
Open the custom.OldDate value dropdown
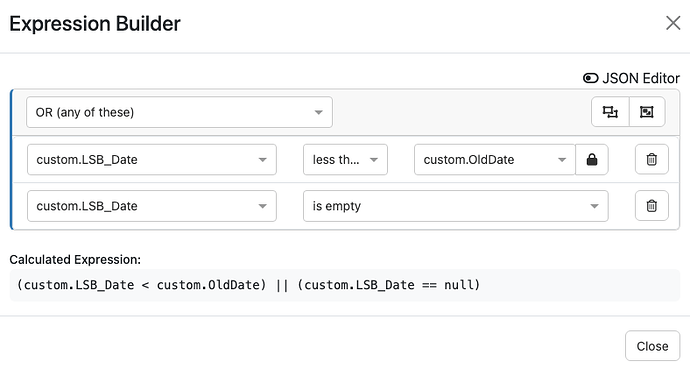click(x=495, y=159)
